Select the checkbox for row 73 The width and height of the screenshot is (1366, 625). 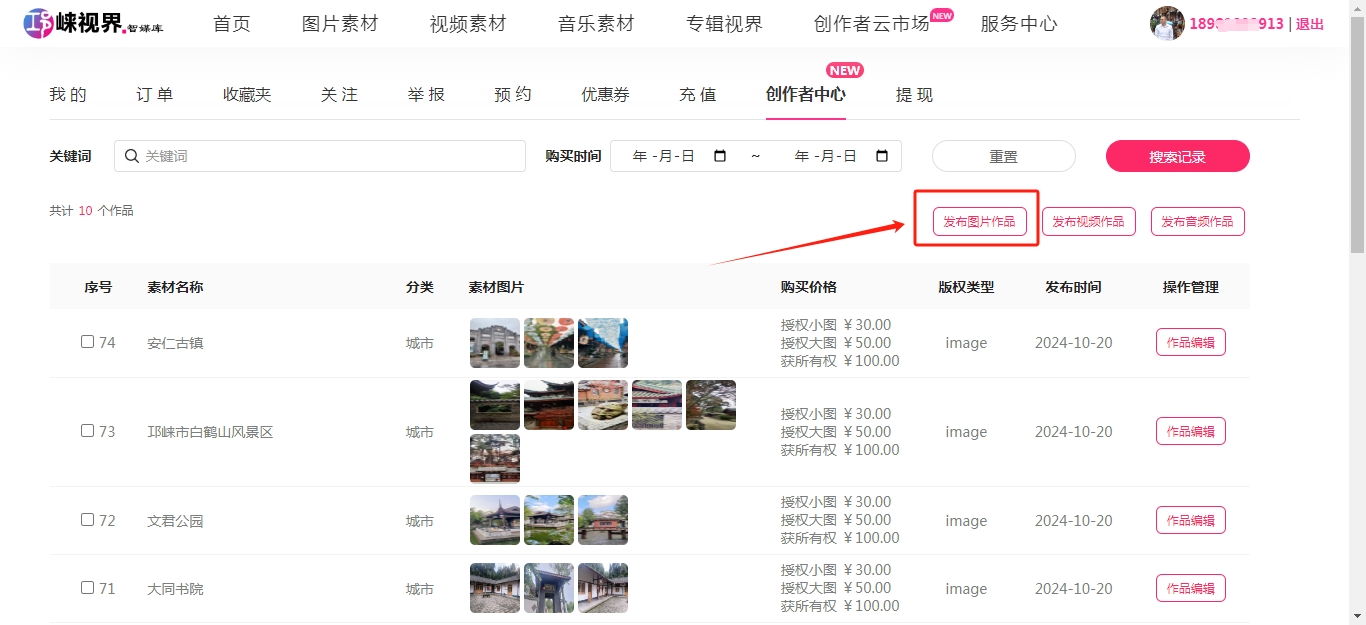(x=87, y=431)
